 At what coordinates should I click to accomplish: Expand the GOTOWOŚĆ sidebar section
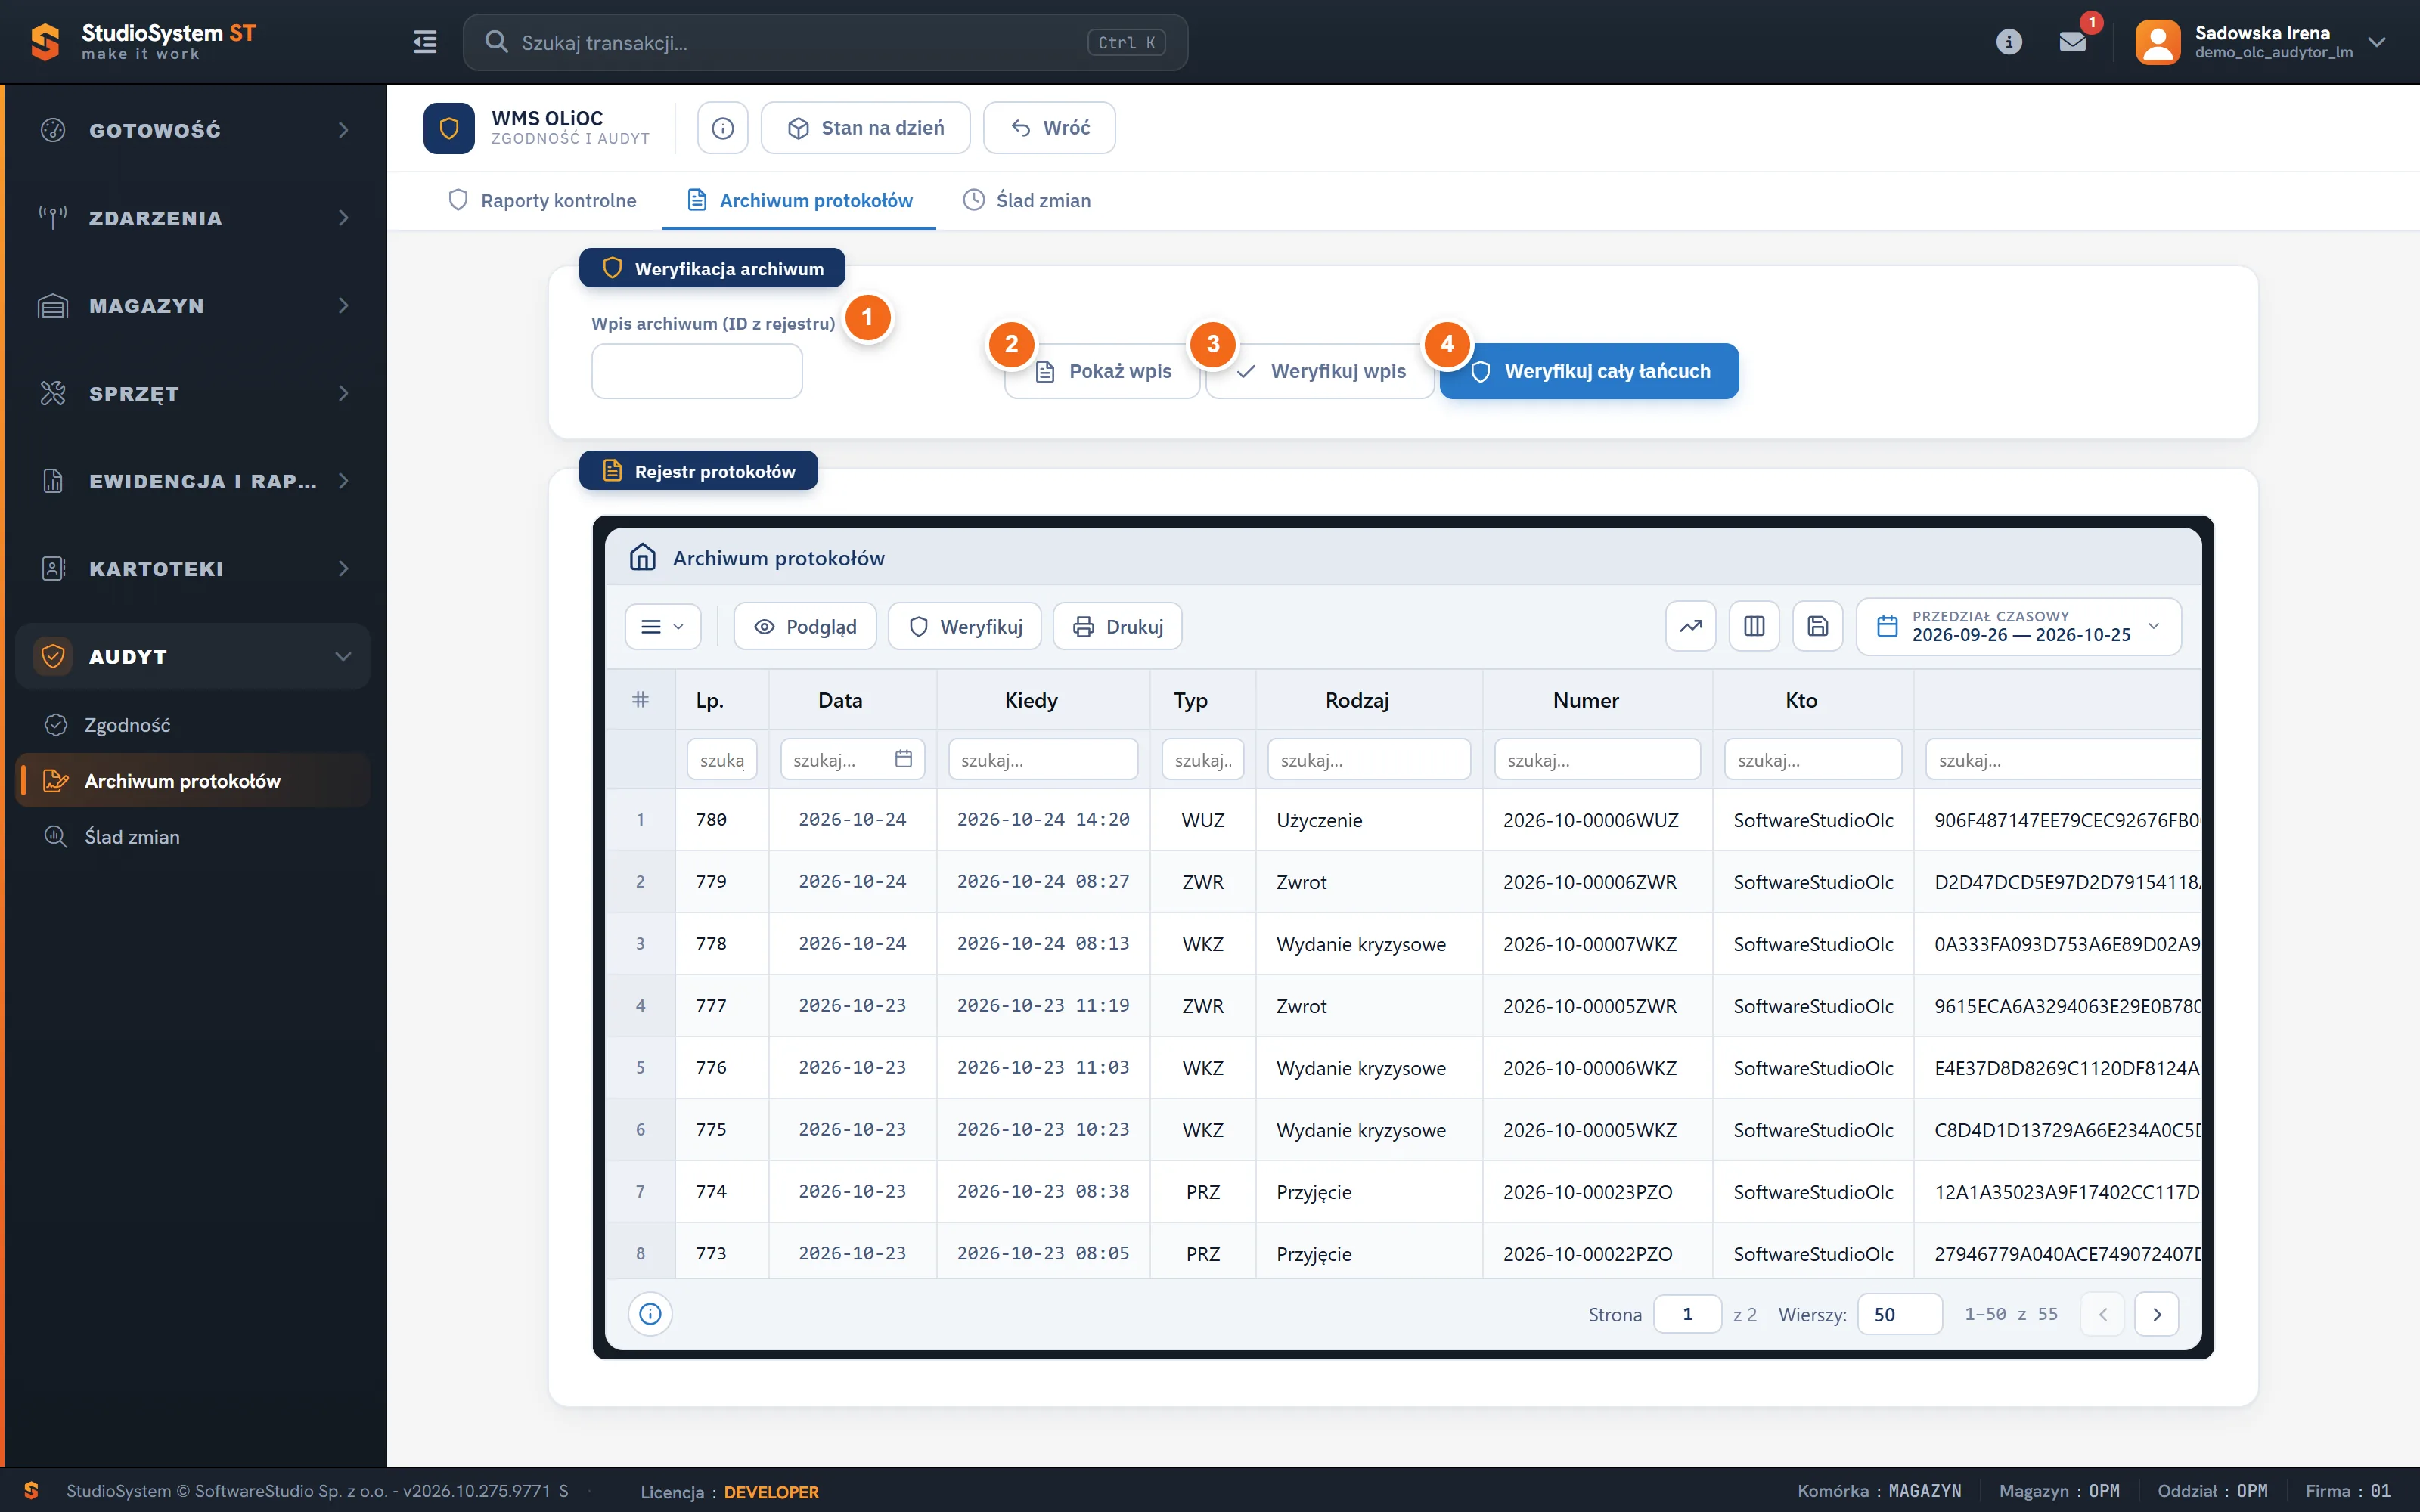click(192, 130)
